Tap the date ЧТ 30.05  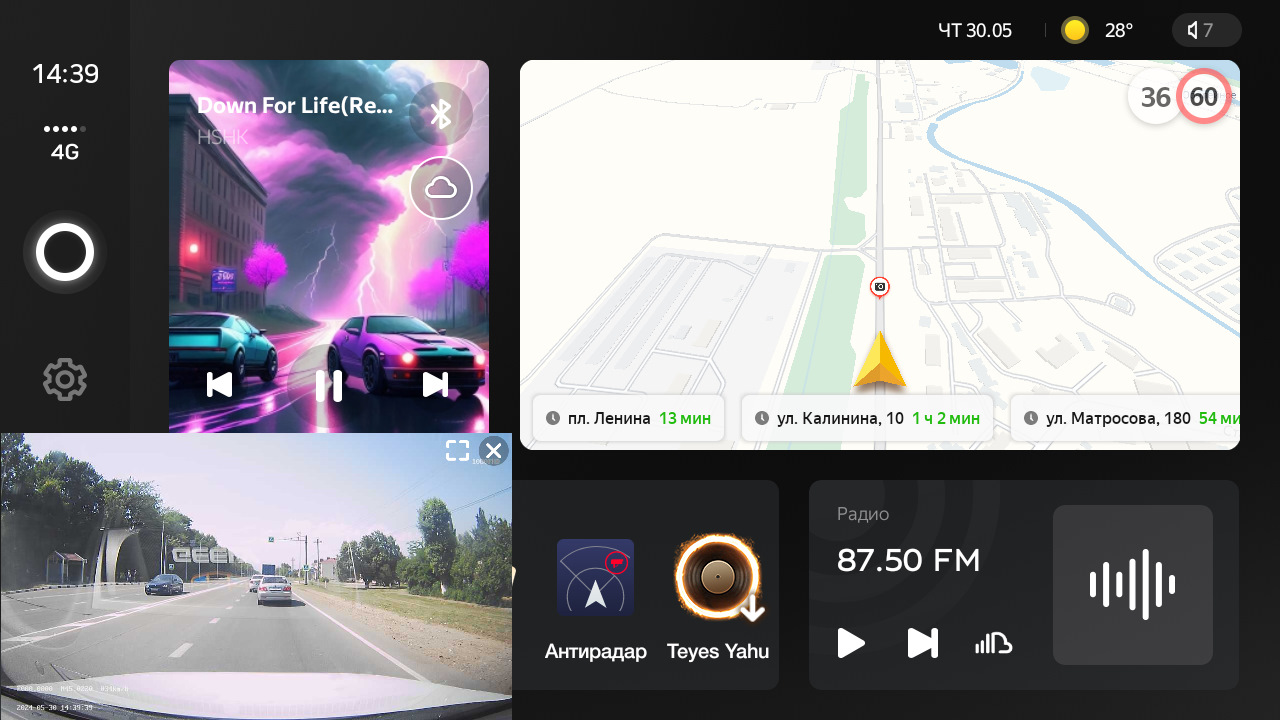coord(975,30)
